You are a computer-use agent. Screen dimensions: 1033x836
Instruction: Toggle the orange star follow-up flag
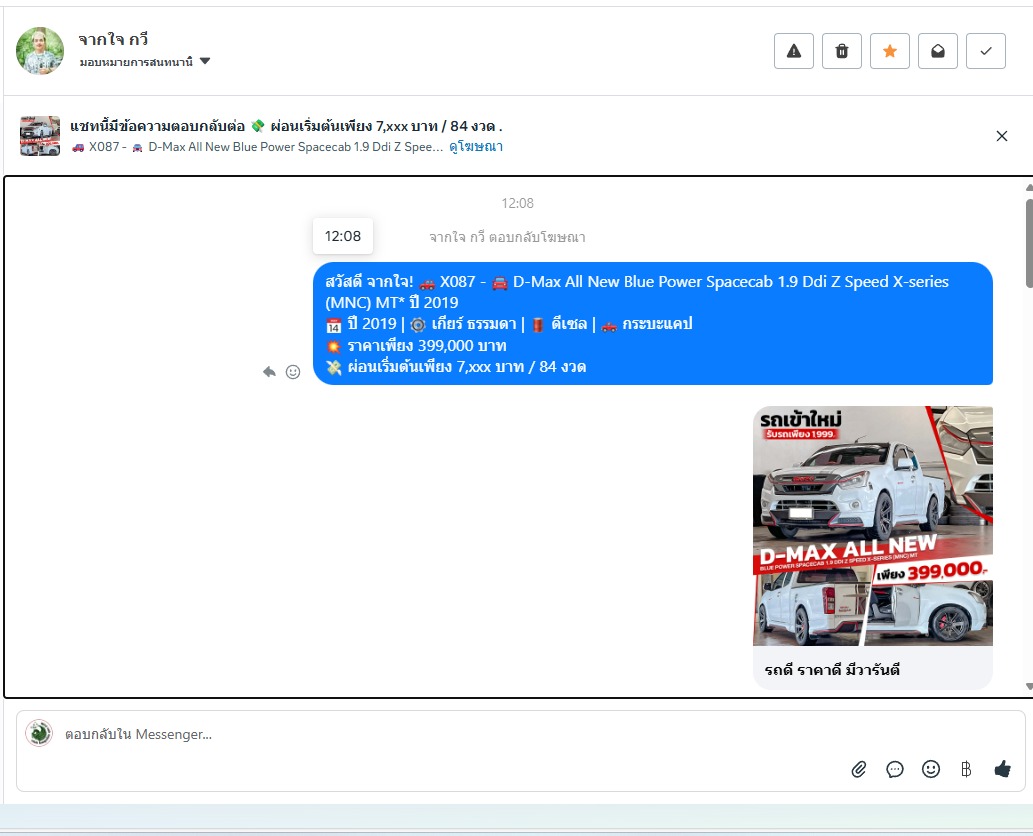tap(890, 51)
